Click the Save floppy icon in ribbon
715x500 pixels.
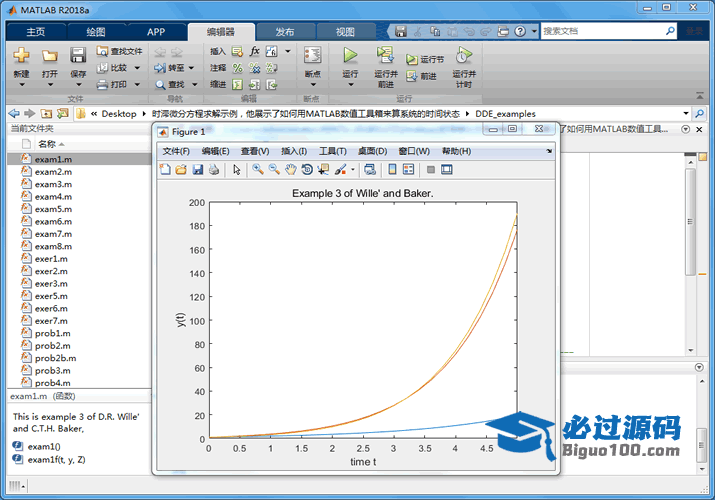coord(78,56)
